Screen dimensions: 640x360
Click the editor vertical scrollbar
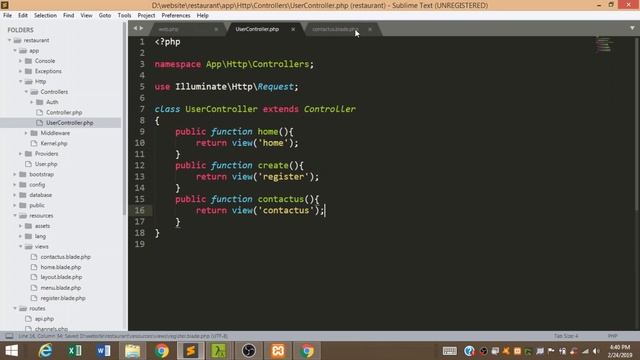point(637,124)
